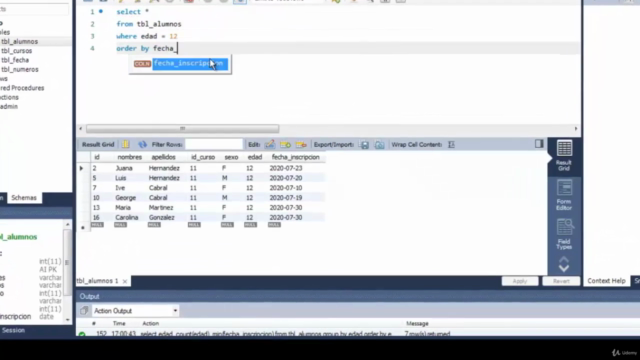Click the info panel scrollbar up arrow

(x=68, y=224)
